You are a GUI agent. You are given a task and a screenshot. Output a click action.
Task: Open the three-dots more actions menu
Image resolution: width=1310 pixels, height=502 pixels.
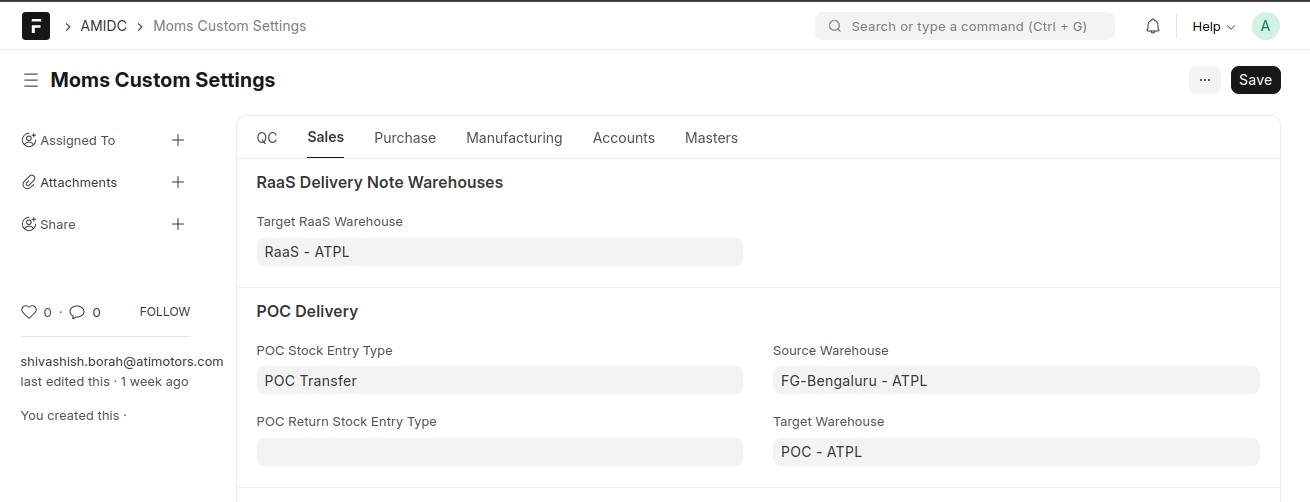click(1204, 80)
